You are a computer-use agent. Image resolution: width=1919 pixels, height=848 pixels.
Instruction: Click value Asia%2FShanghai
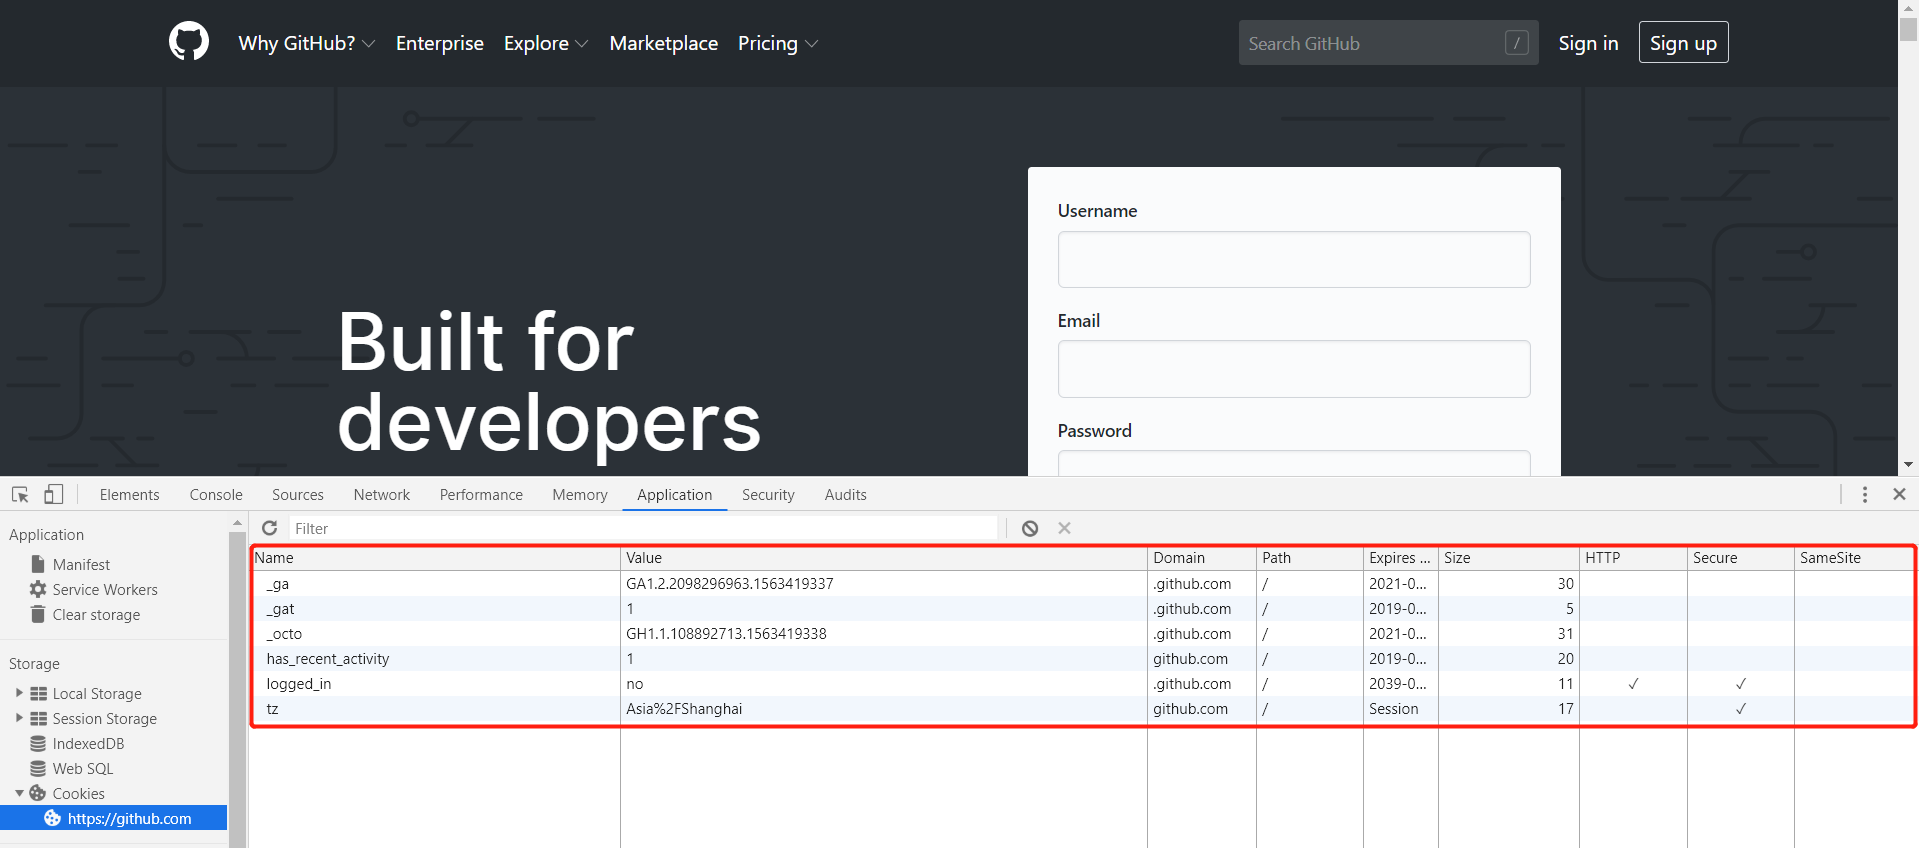pos(684,708)
